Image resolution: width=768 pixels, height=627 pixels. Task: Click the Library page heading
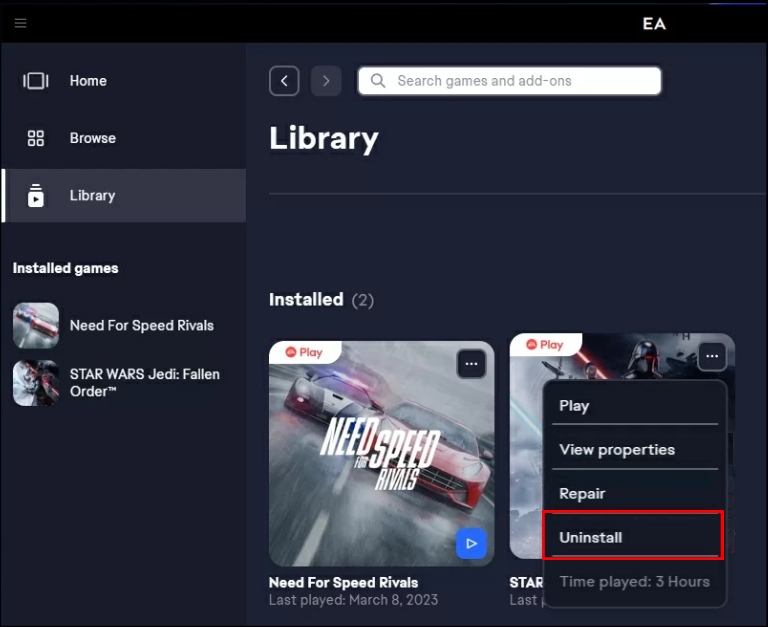324,138
